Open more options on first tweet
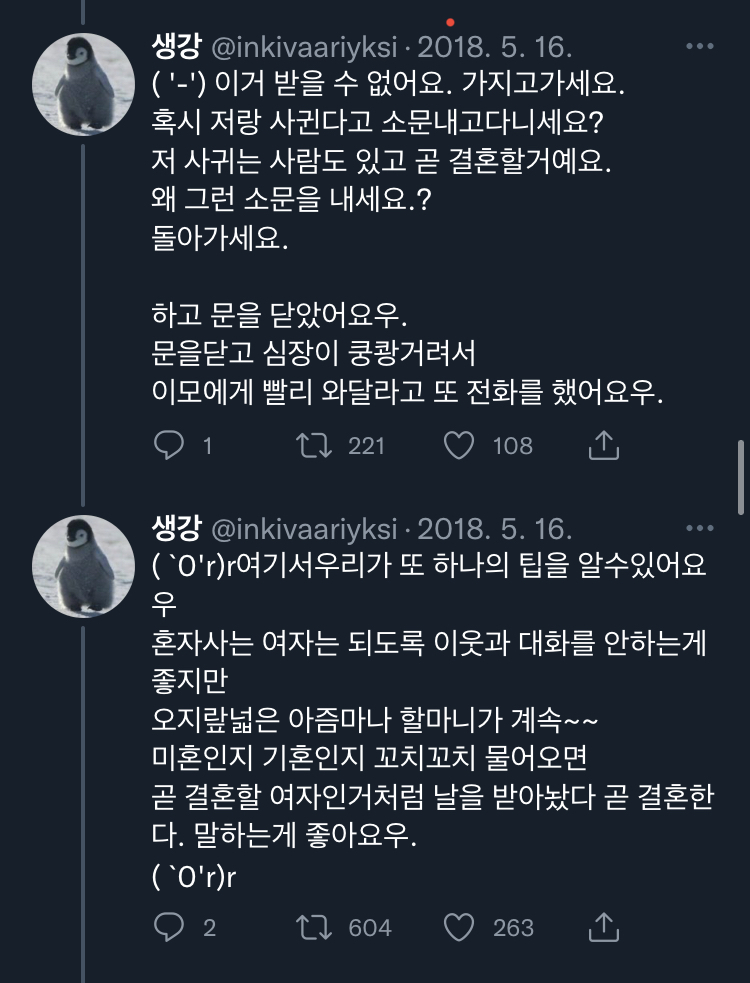750x983 pixels. click(x=699, y=47)
